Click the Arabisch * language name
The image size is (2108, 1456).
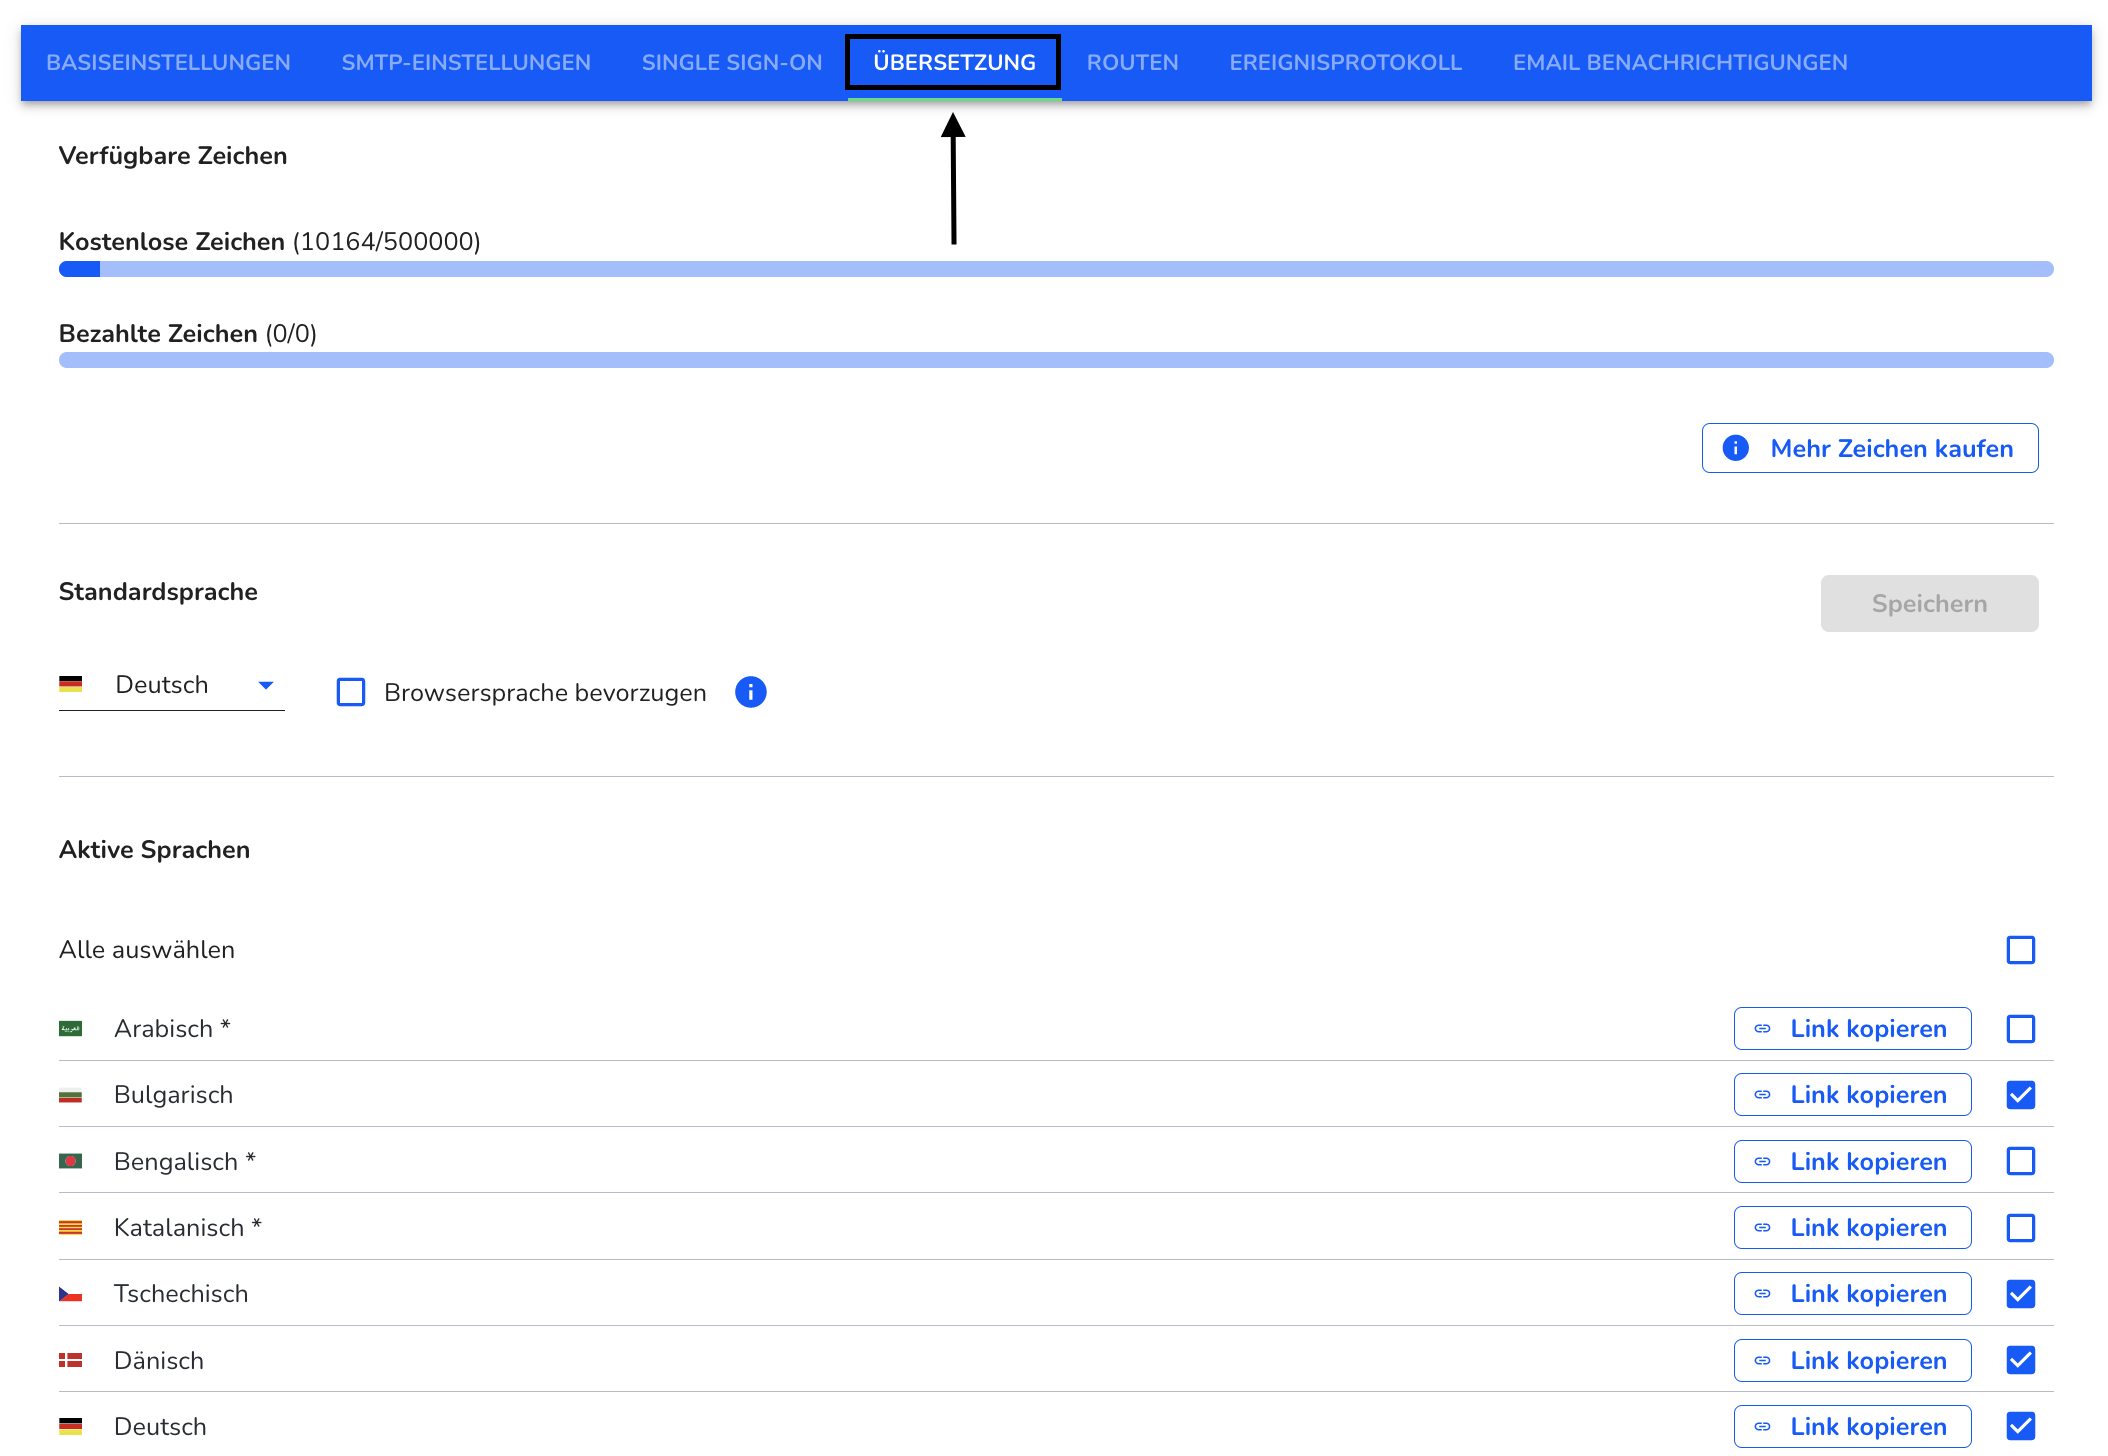point(172,1029)
